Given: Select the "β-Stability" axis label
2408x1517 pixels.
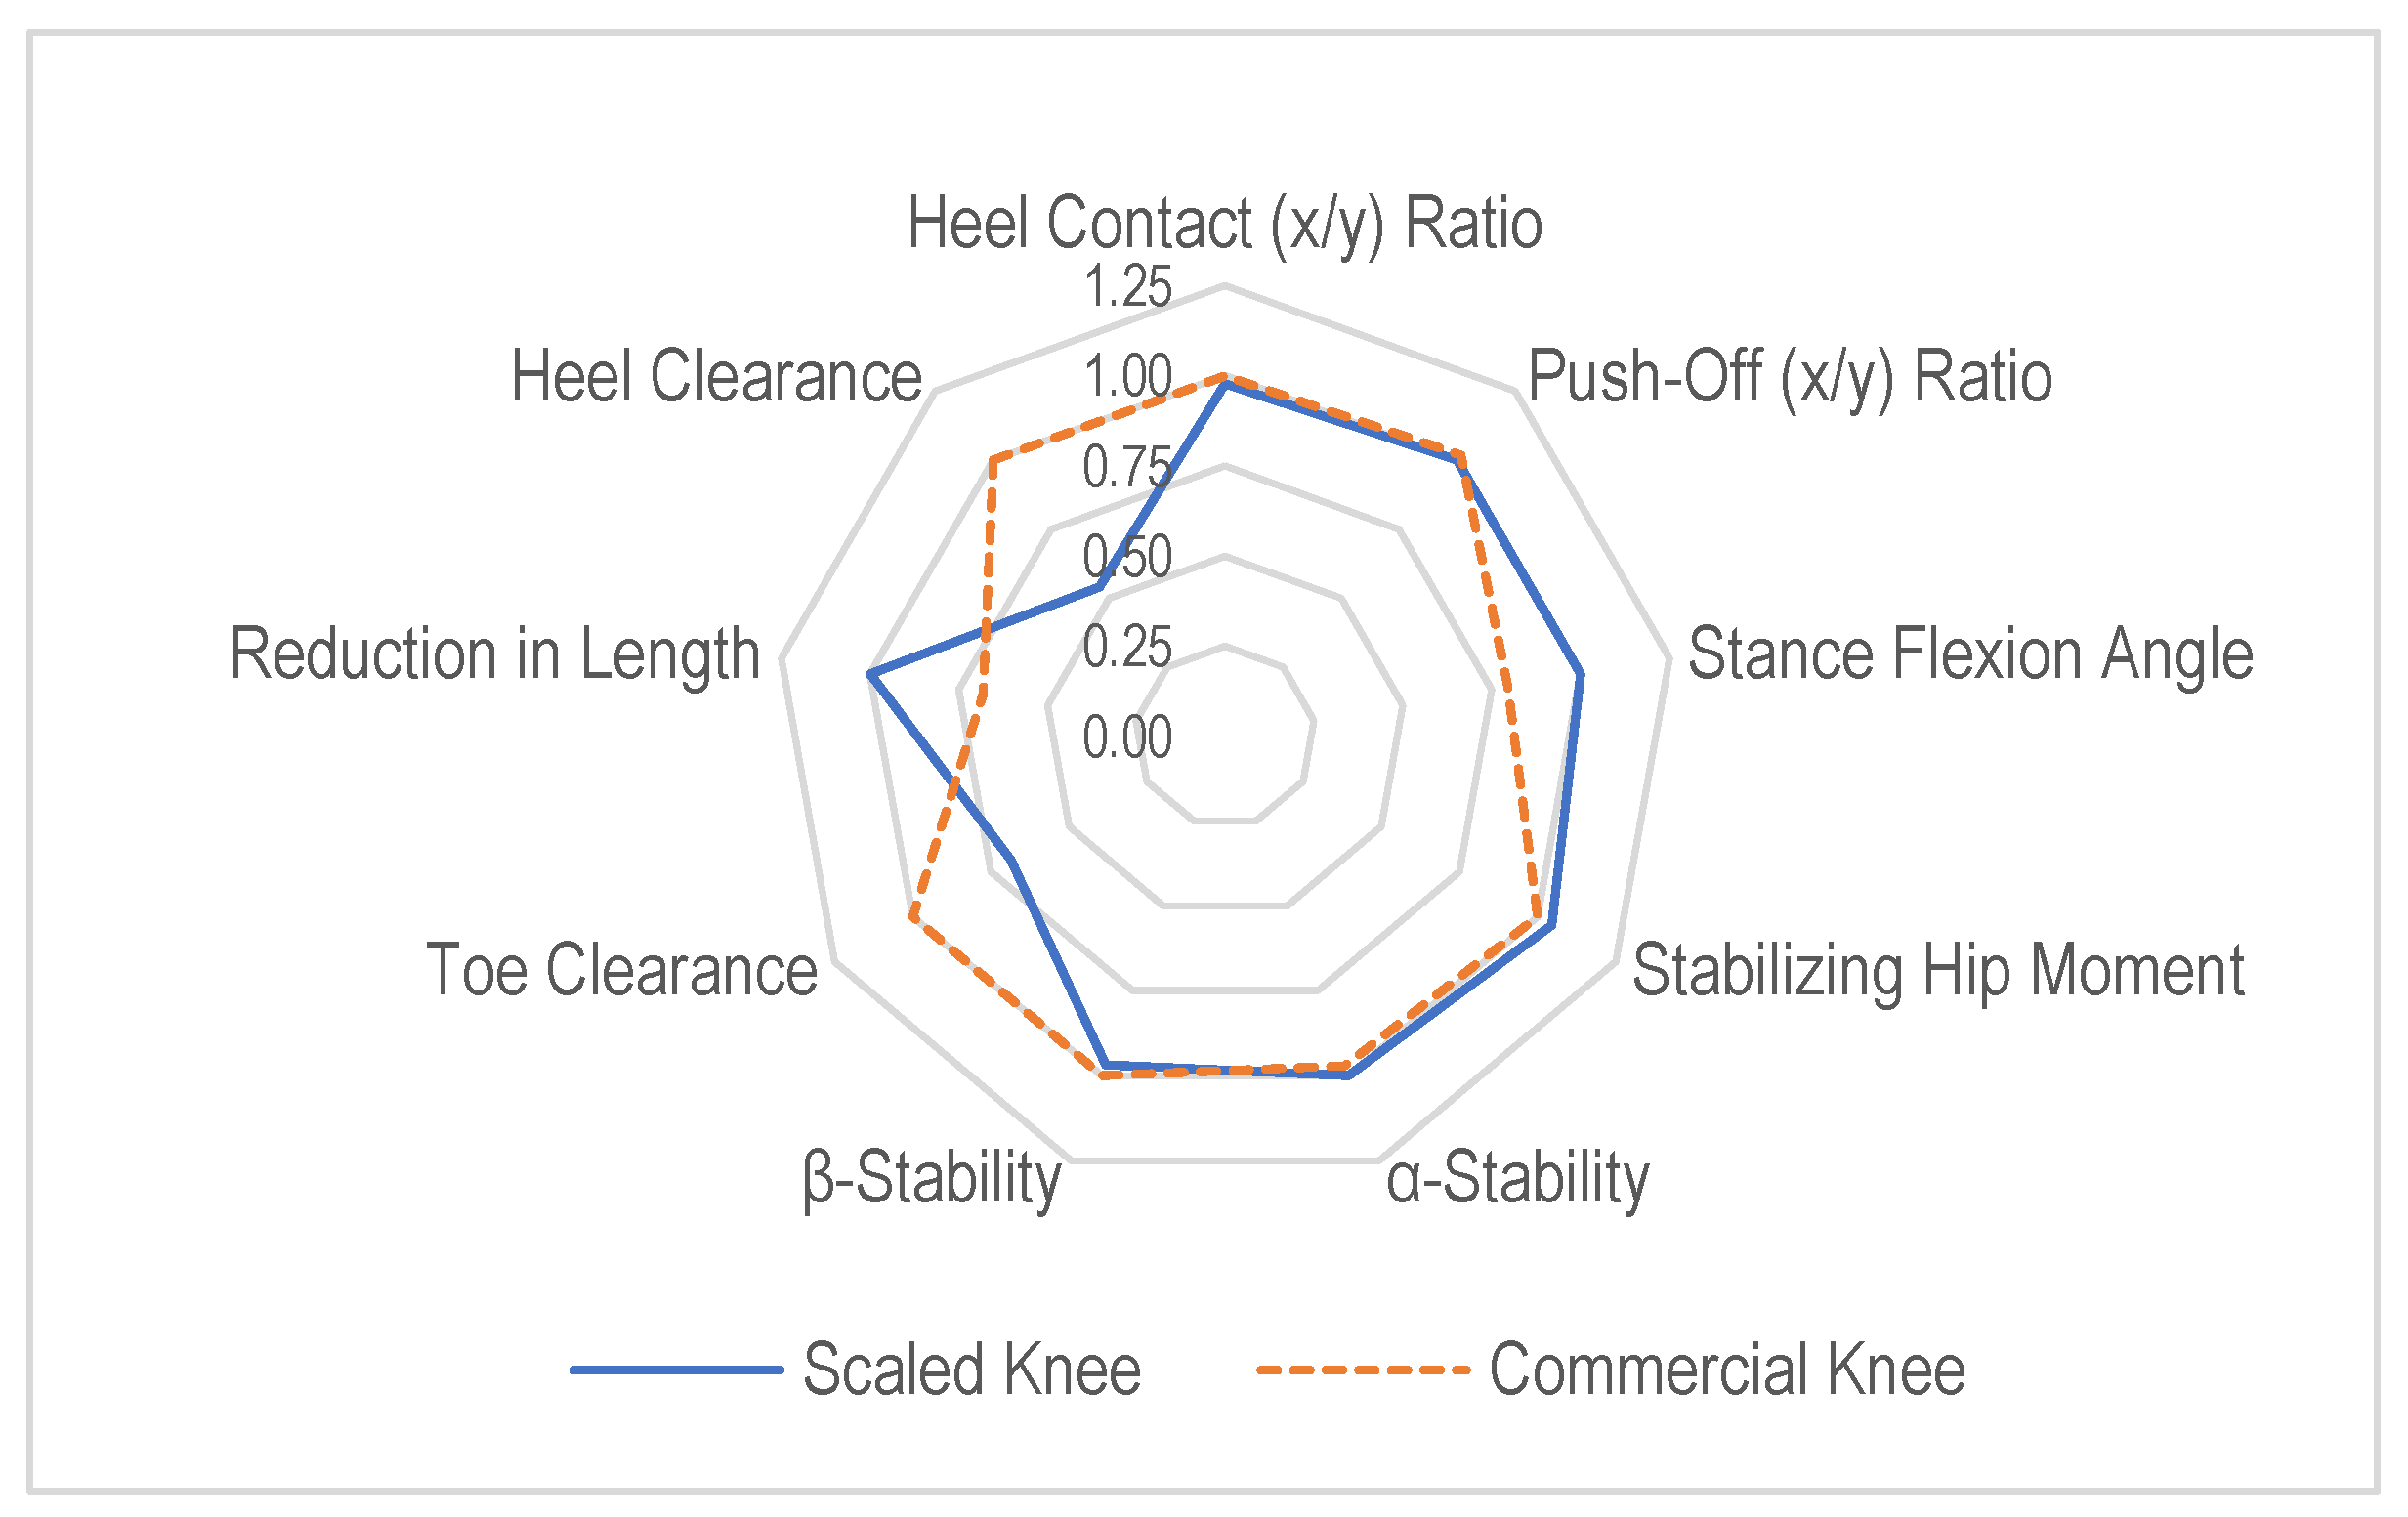Looking at the screenshot, I should 931,1178.
